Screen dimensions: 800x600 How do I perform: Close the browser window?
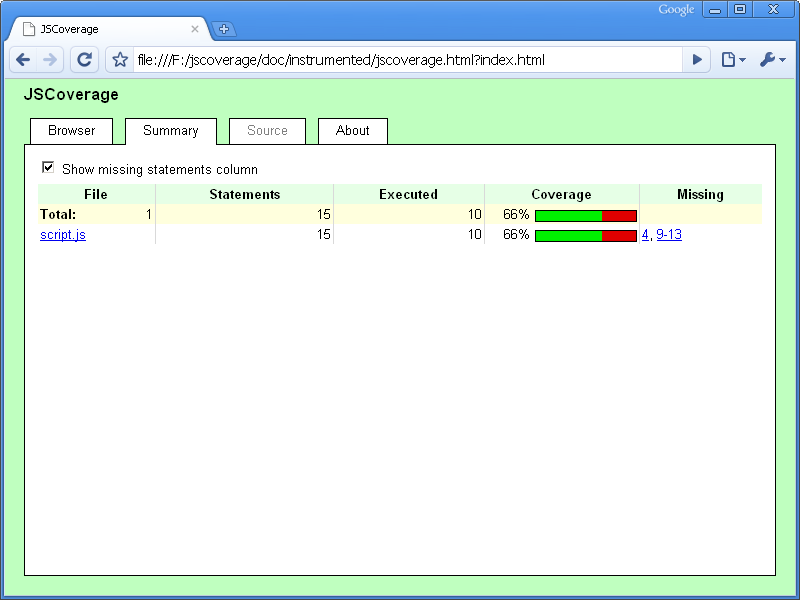point(773,9)
